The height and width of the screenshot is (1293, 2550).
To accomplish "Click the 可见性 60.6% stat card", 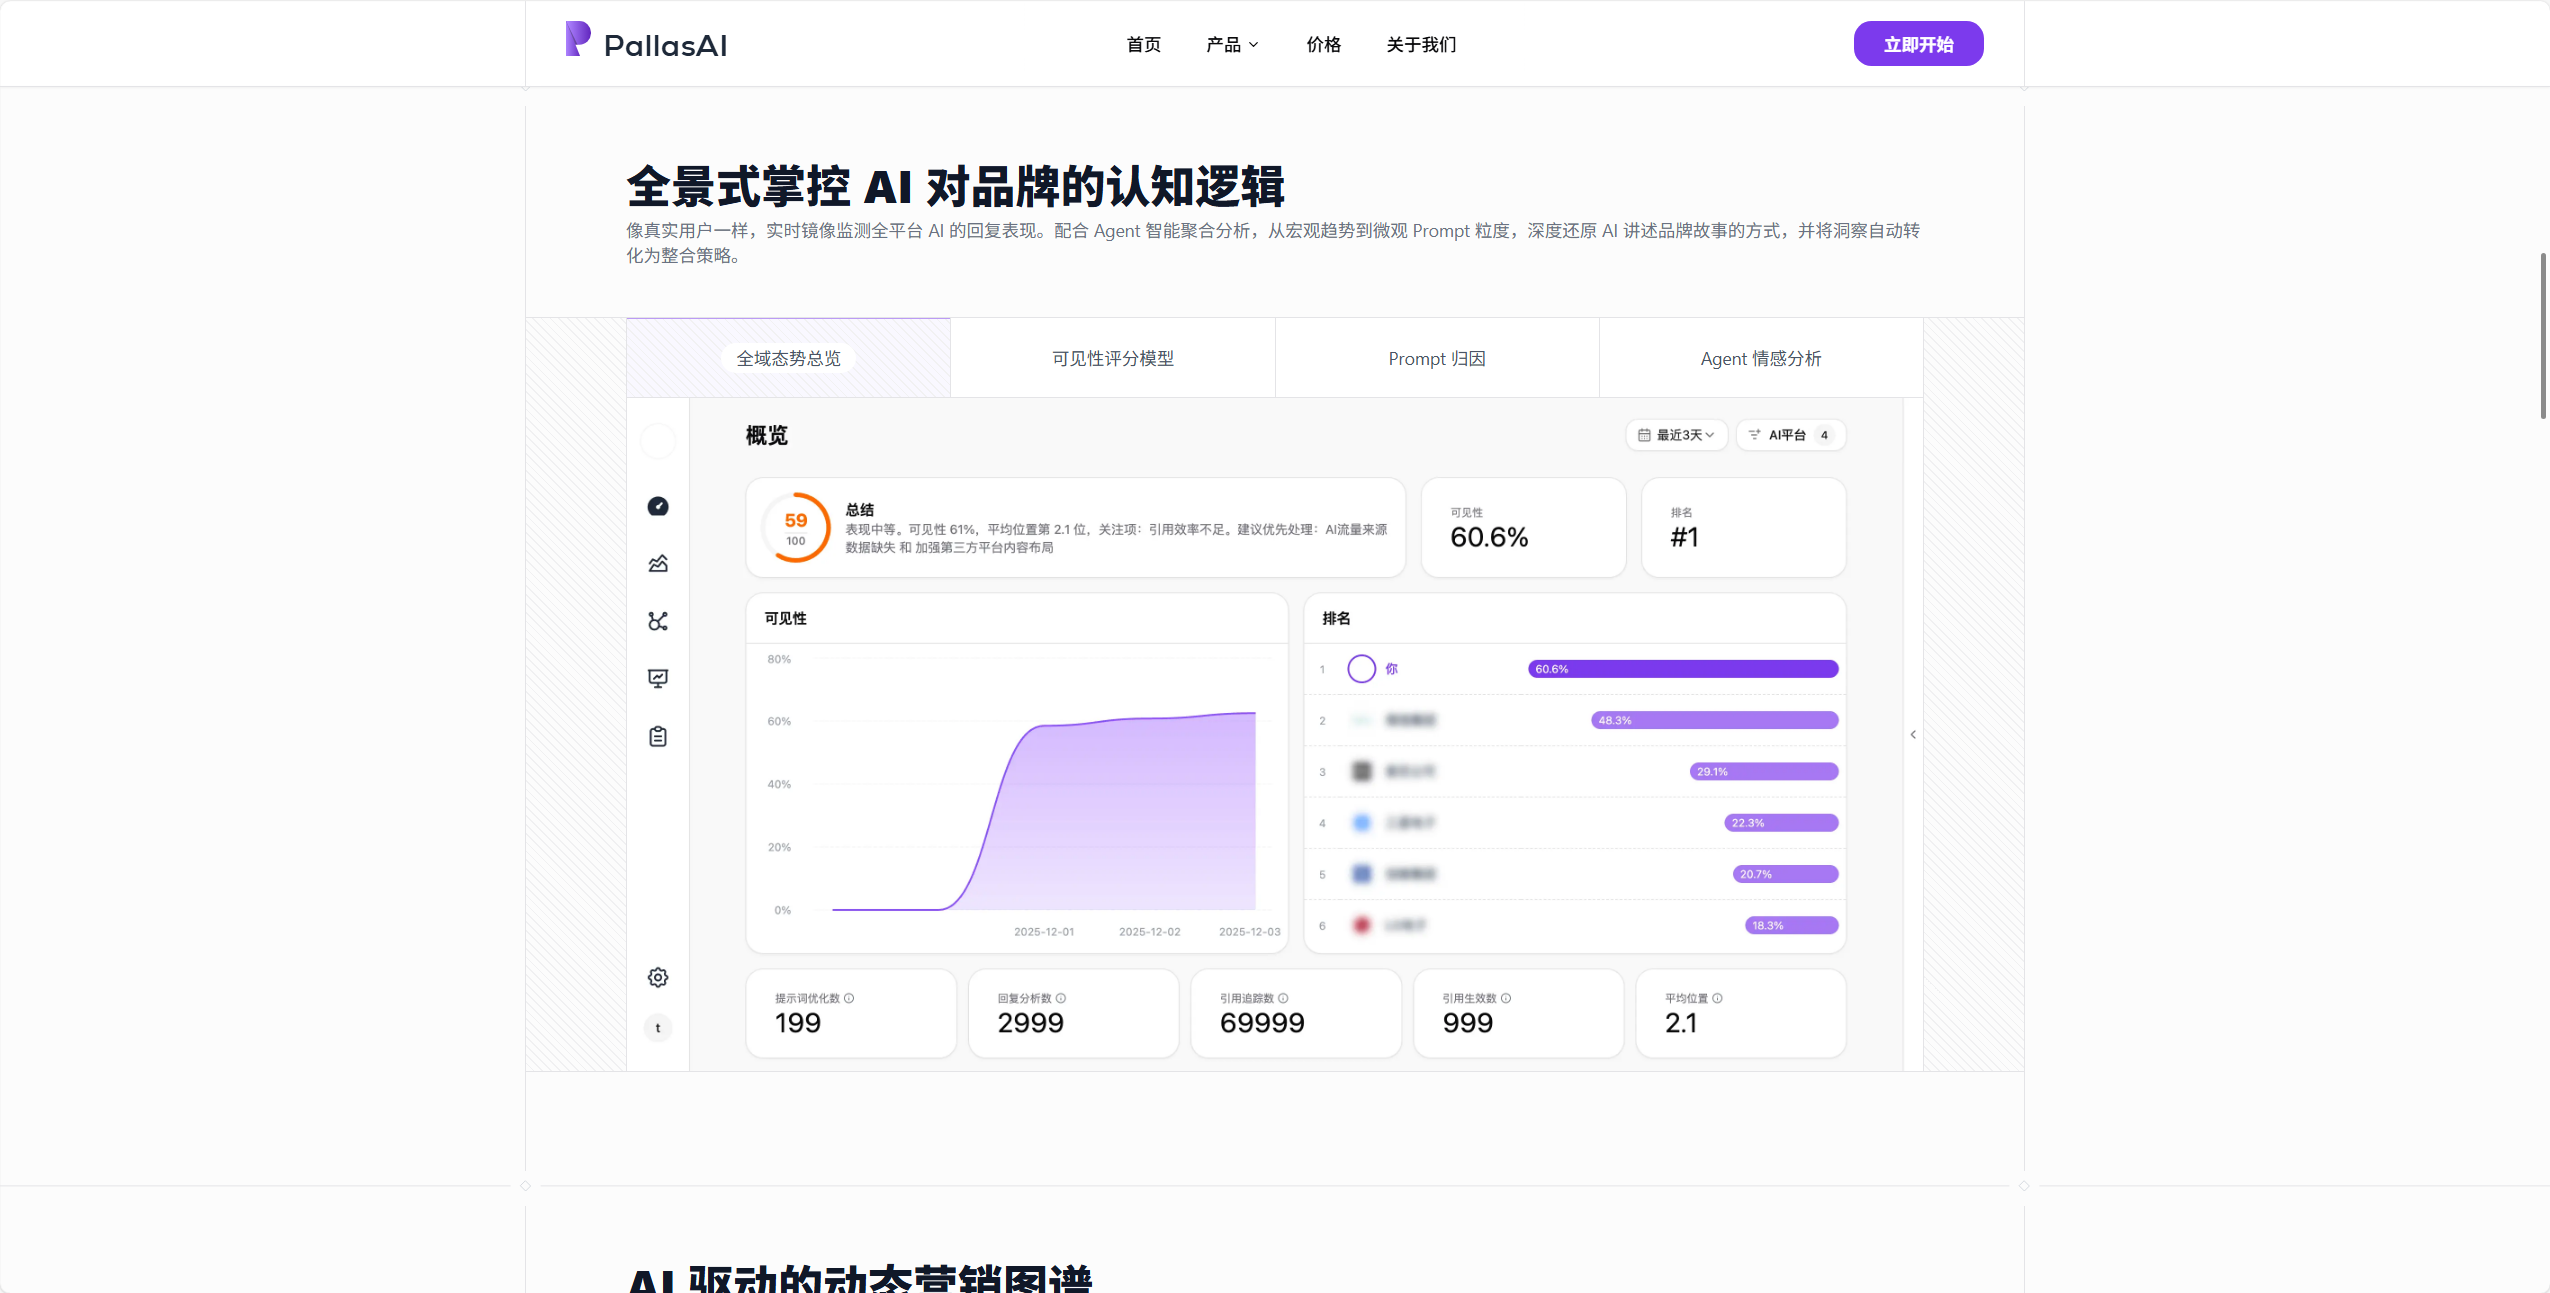I will pos(1524,527).
